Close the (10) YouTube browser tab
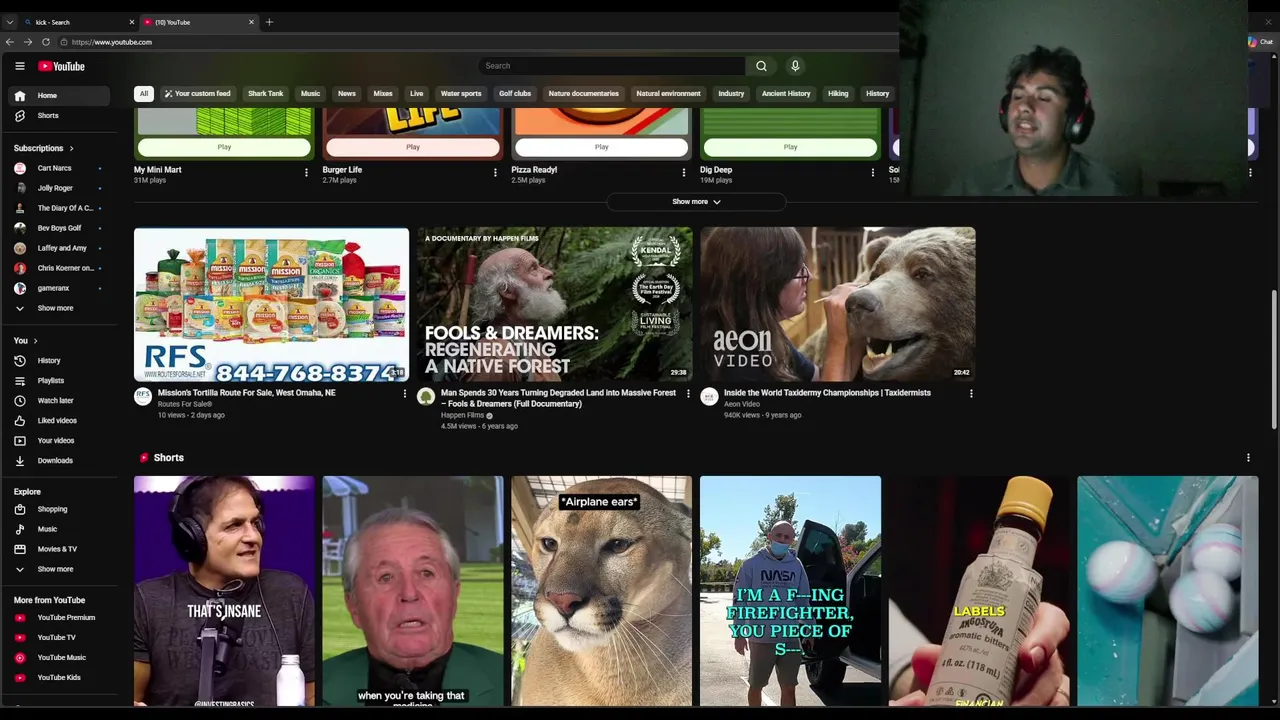The width and height of the screenshot is (1280, 720). (x=251, y=22)
